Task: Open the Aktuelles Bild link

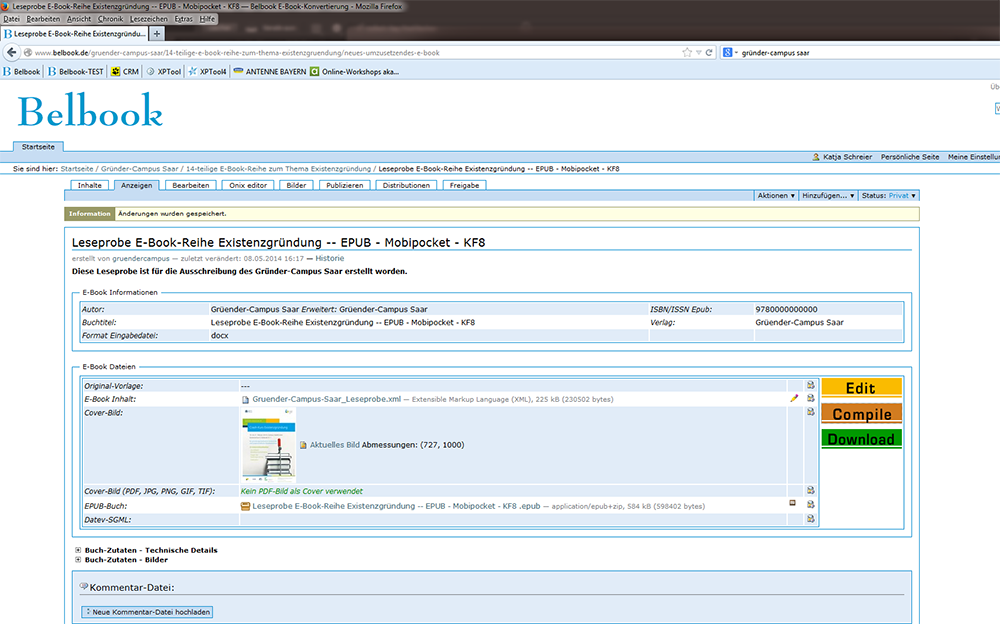Action: click(x=335, y=445)
